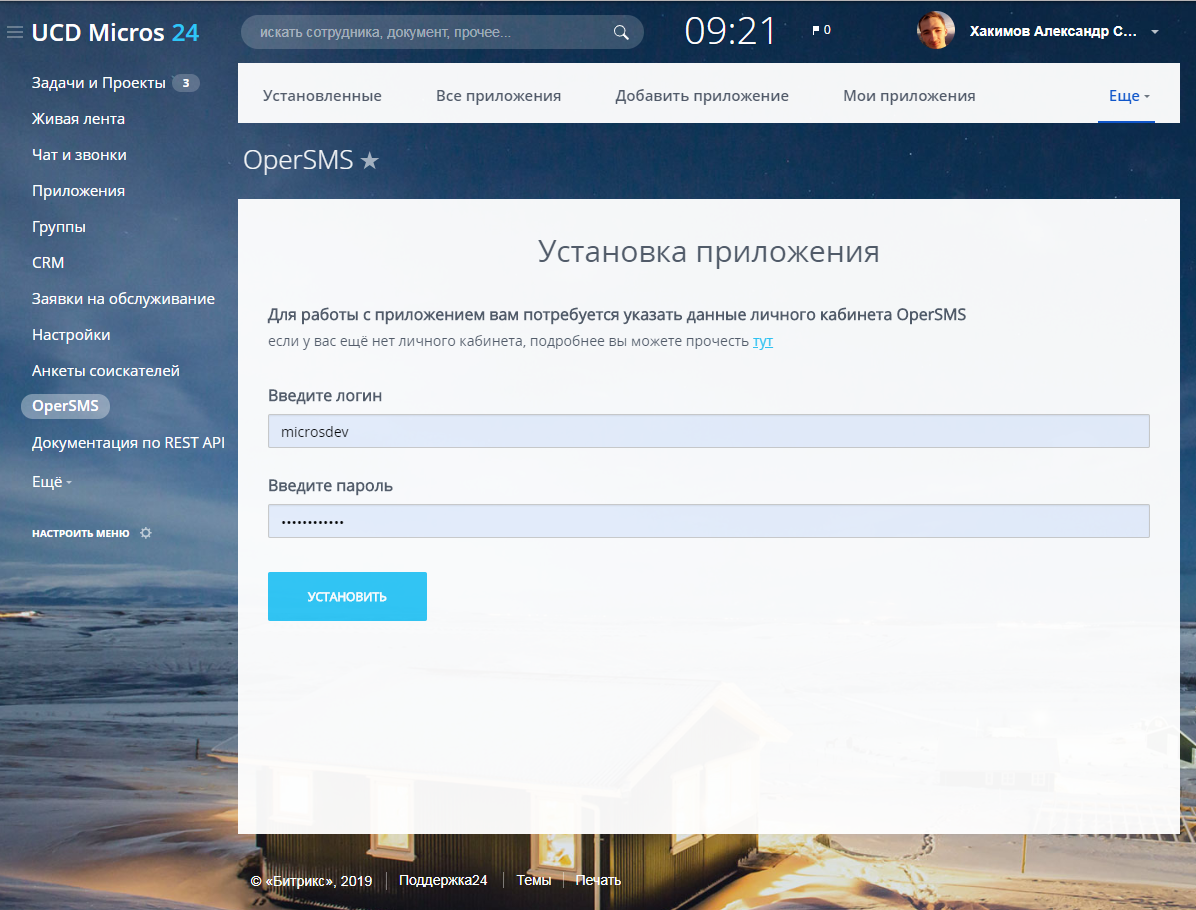Screen dimensions: 1196x910
Task: Click the notifications flag icon
Action: (x=815, y=31)
